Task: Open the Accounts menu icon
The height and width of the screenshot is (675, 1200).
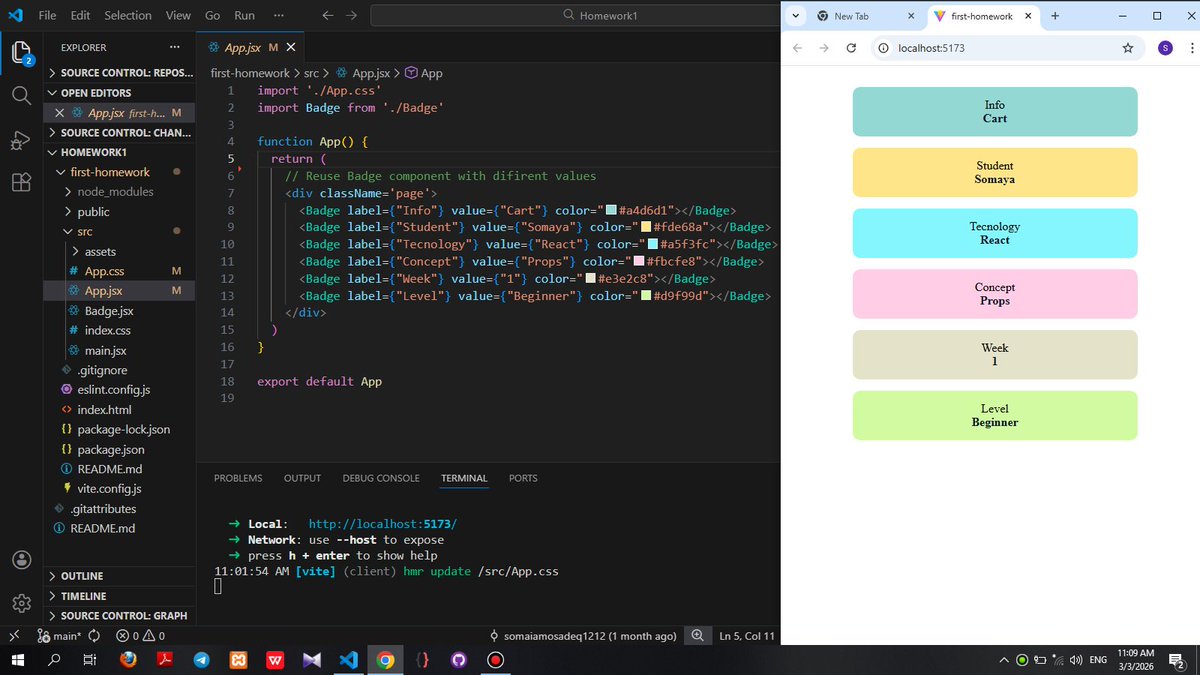Action: point(21,560)
